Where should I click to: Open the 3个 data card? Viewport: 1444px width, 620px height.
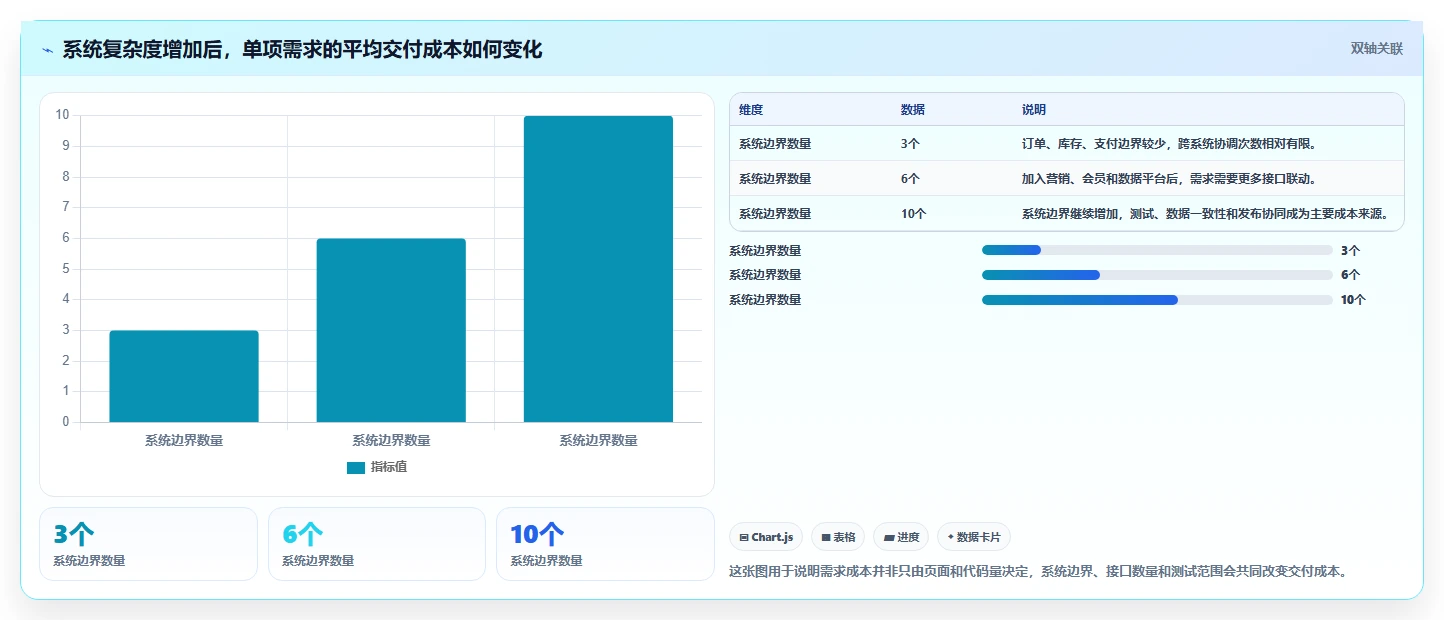click(148, 544)
